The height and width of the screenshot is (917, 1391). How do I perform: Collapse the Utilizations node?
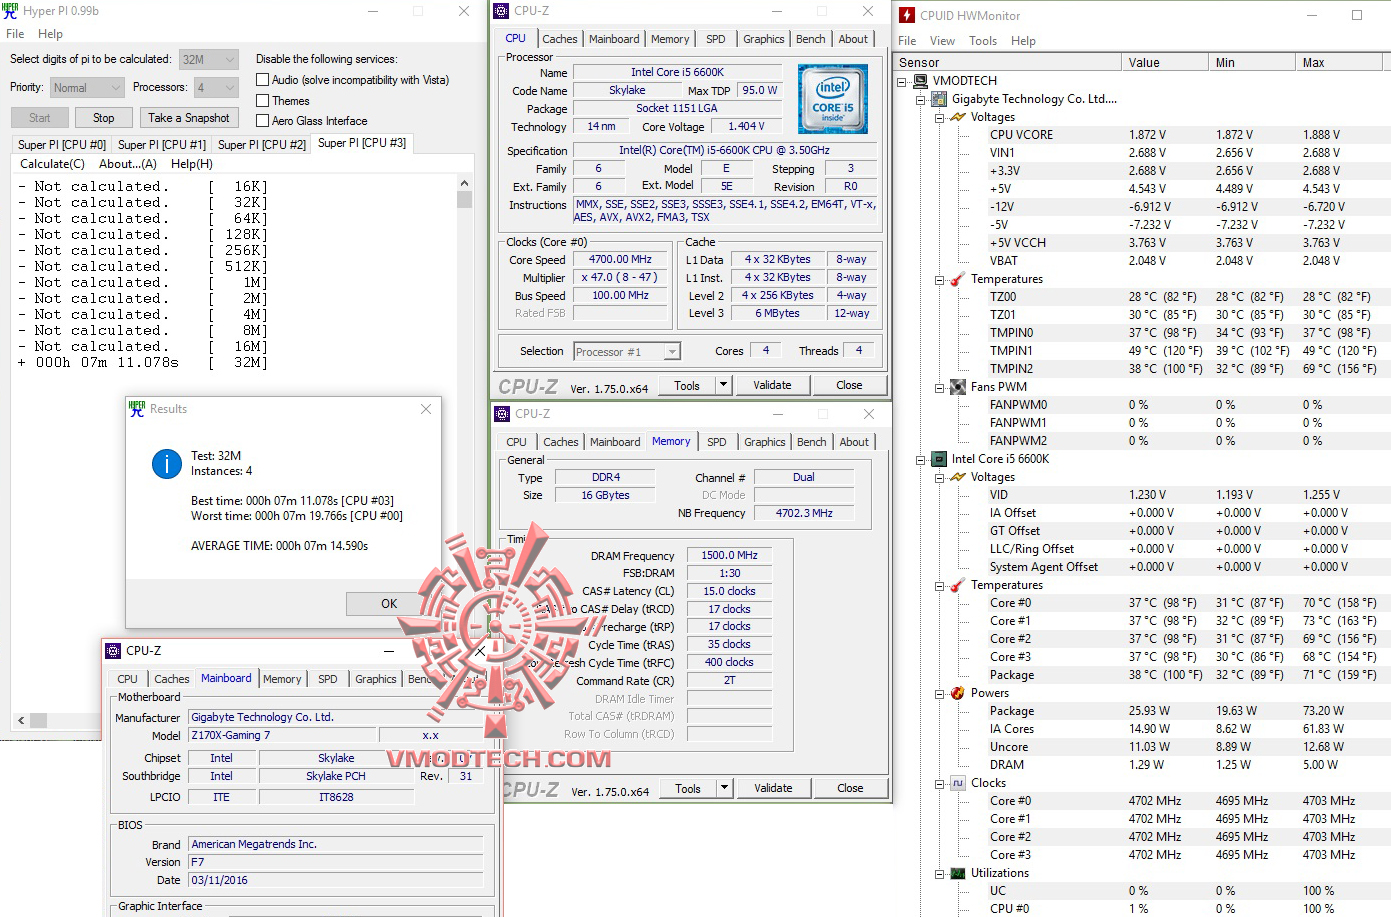(940, 873)
